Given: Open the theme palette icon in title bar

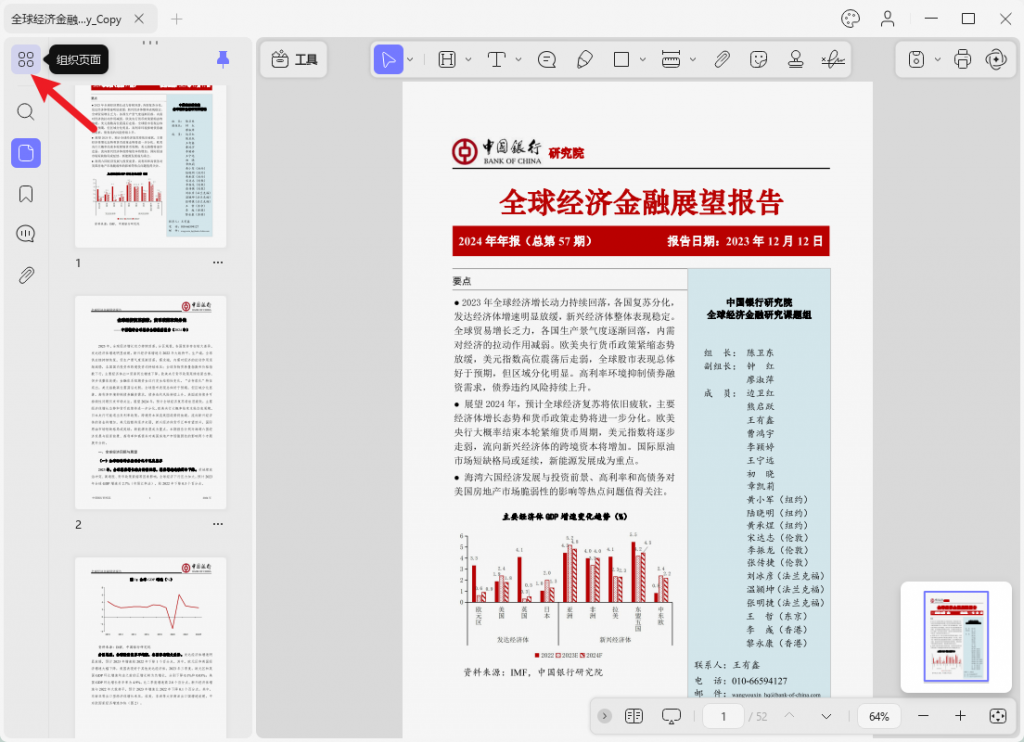Looking at the screenshot, I should click(850, 19).
